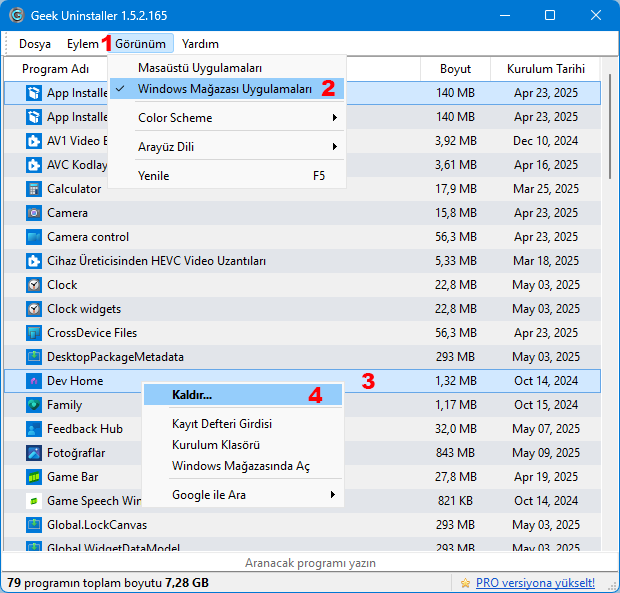Sort by Kurulum Tarihi column header

(x=546, y=69)
